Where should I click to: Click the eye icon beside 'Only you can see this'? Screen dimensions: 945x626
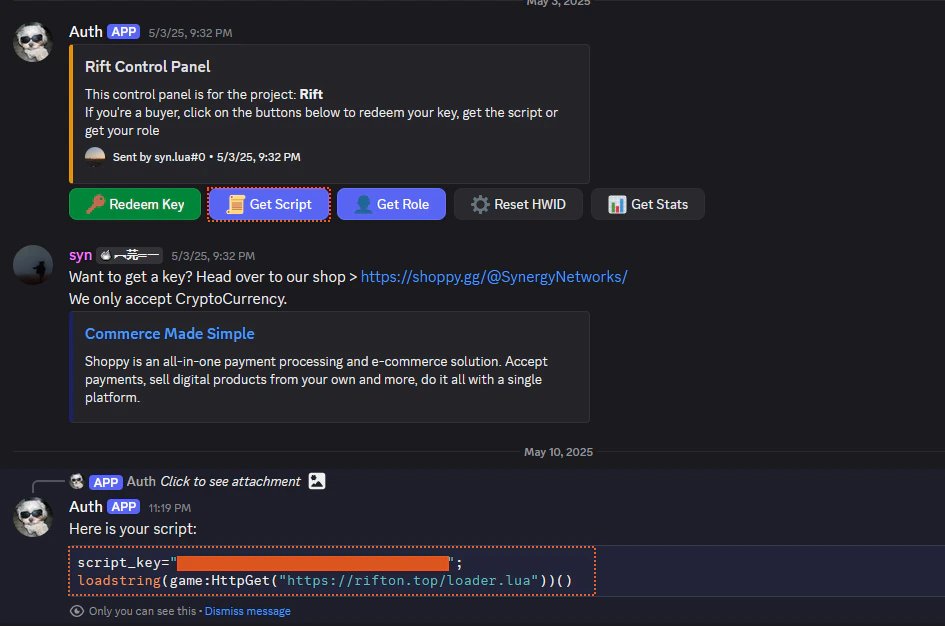(x=77, y=611)
